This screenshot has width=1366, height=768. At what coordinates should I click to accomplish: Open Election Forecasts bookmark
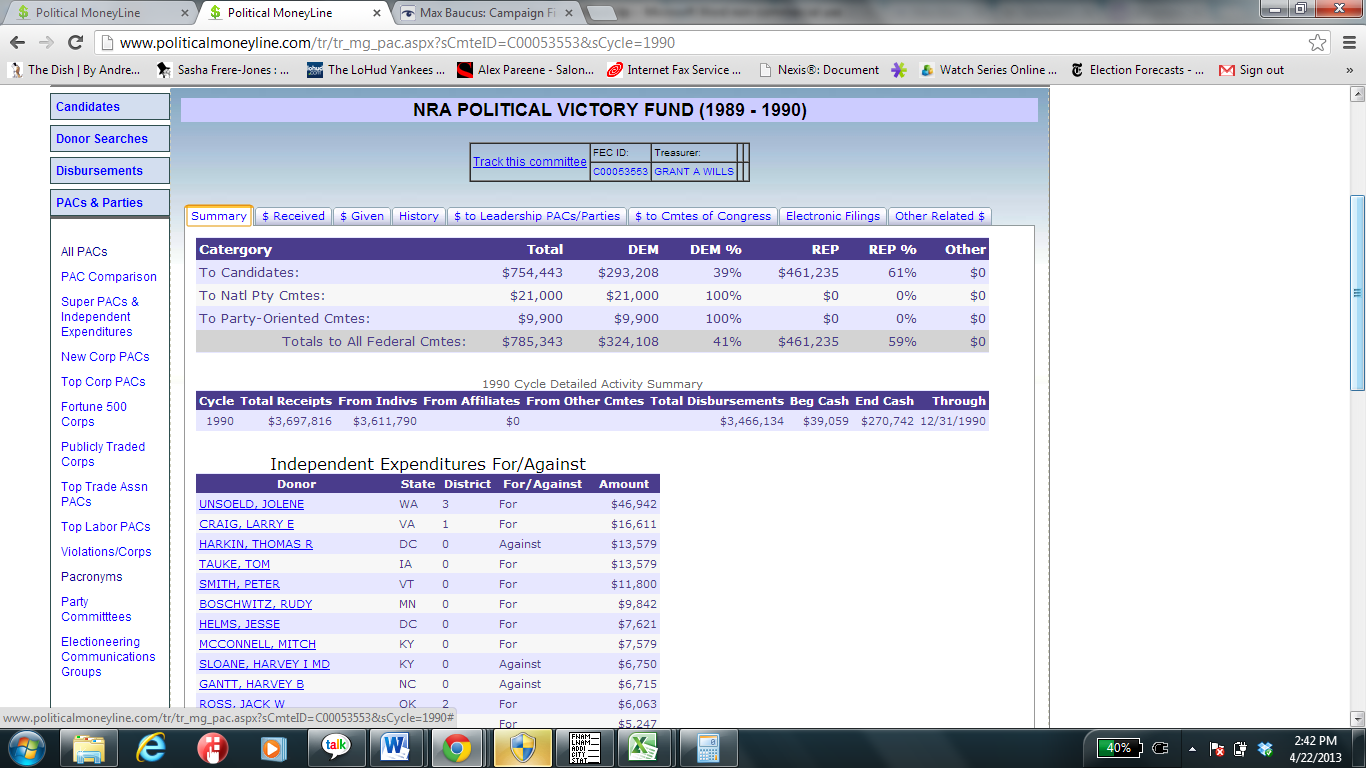click(x=1137, y=70)
